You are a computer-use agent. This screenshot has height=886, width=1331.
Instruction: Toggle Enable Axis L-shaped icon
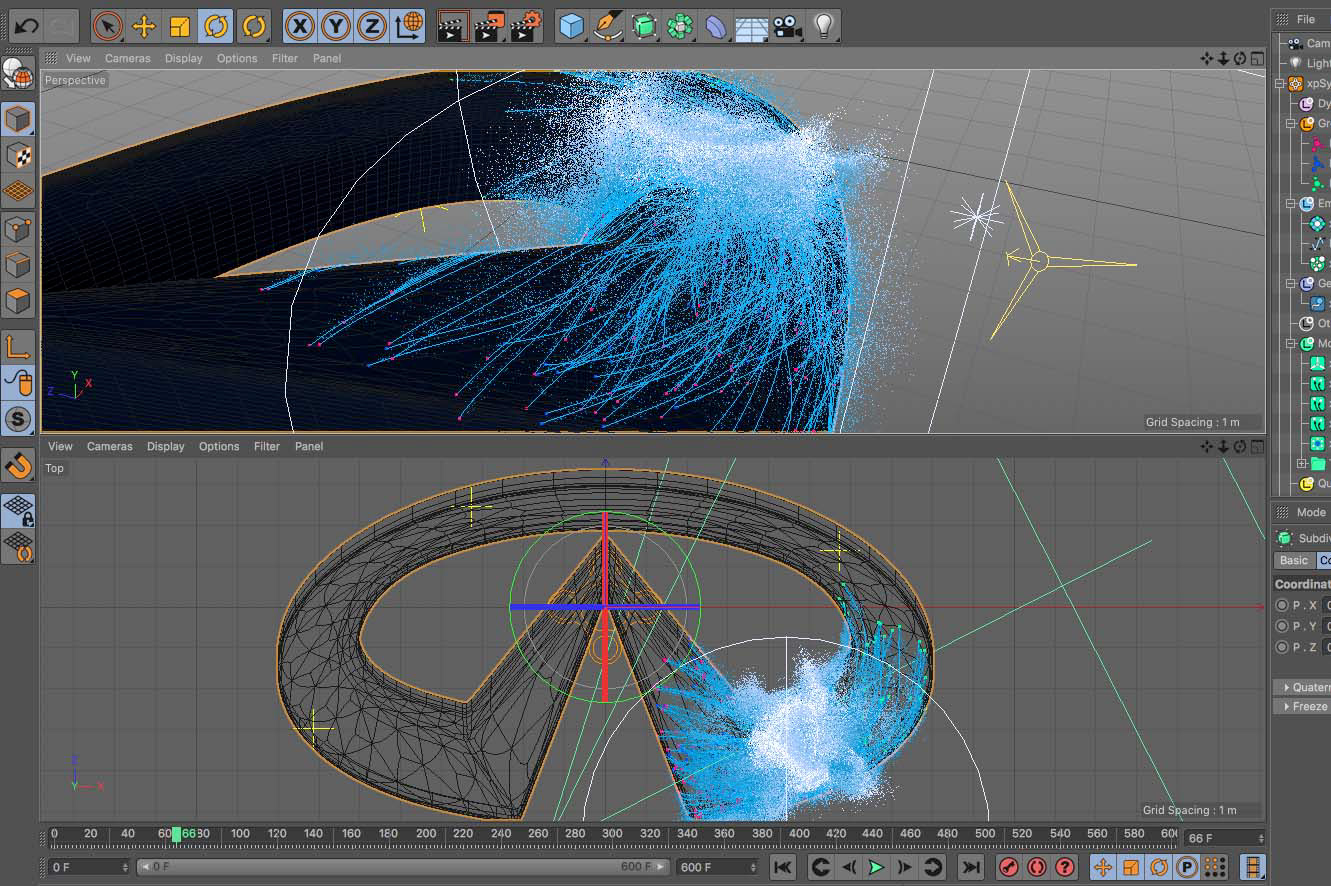click(18, 347)
